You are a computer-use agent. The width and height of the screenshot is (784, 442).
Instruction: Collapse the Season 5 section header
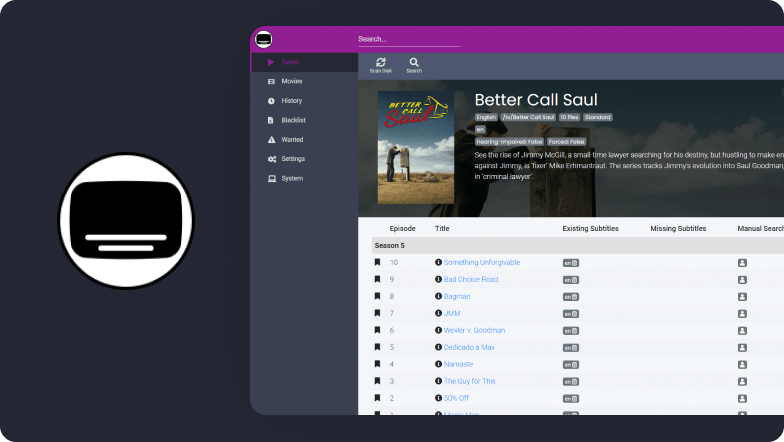391,245
